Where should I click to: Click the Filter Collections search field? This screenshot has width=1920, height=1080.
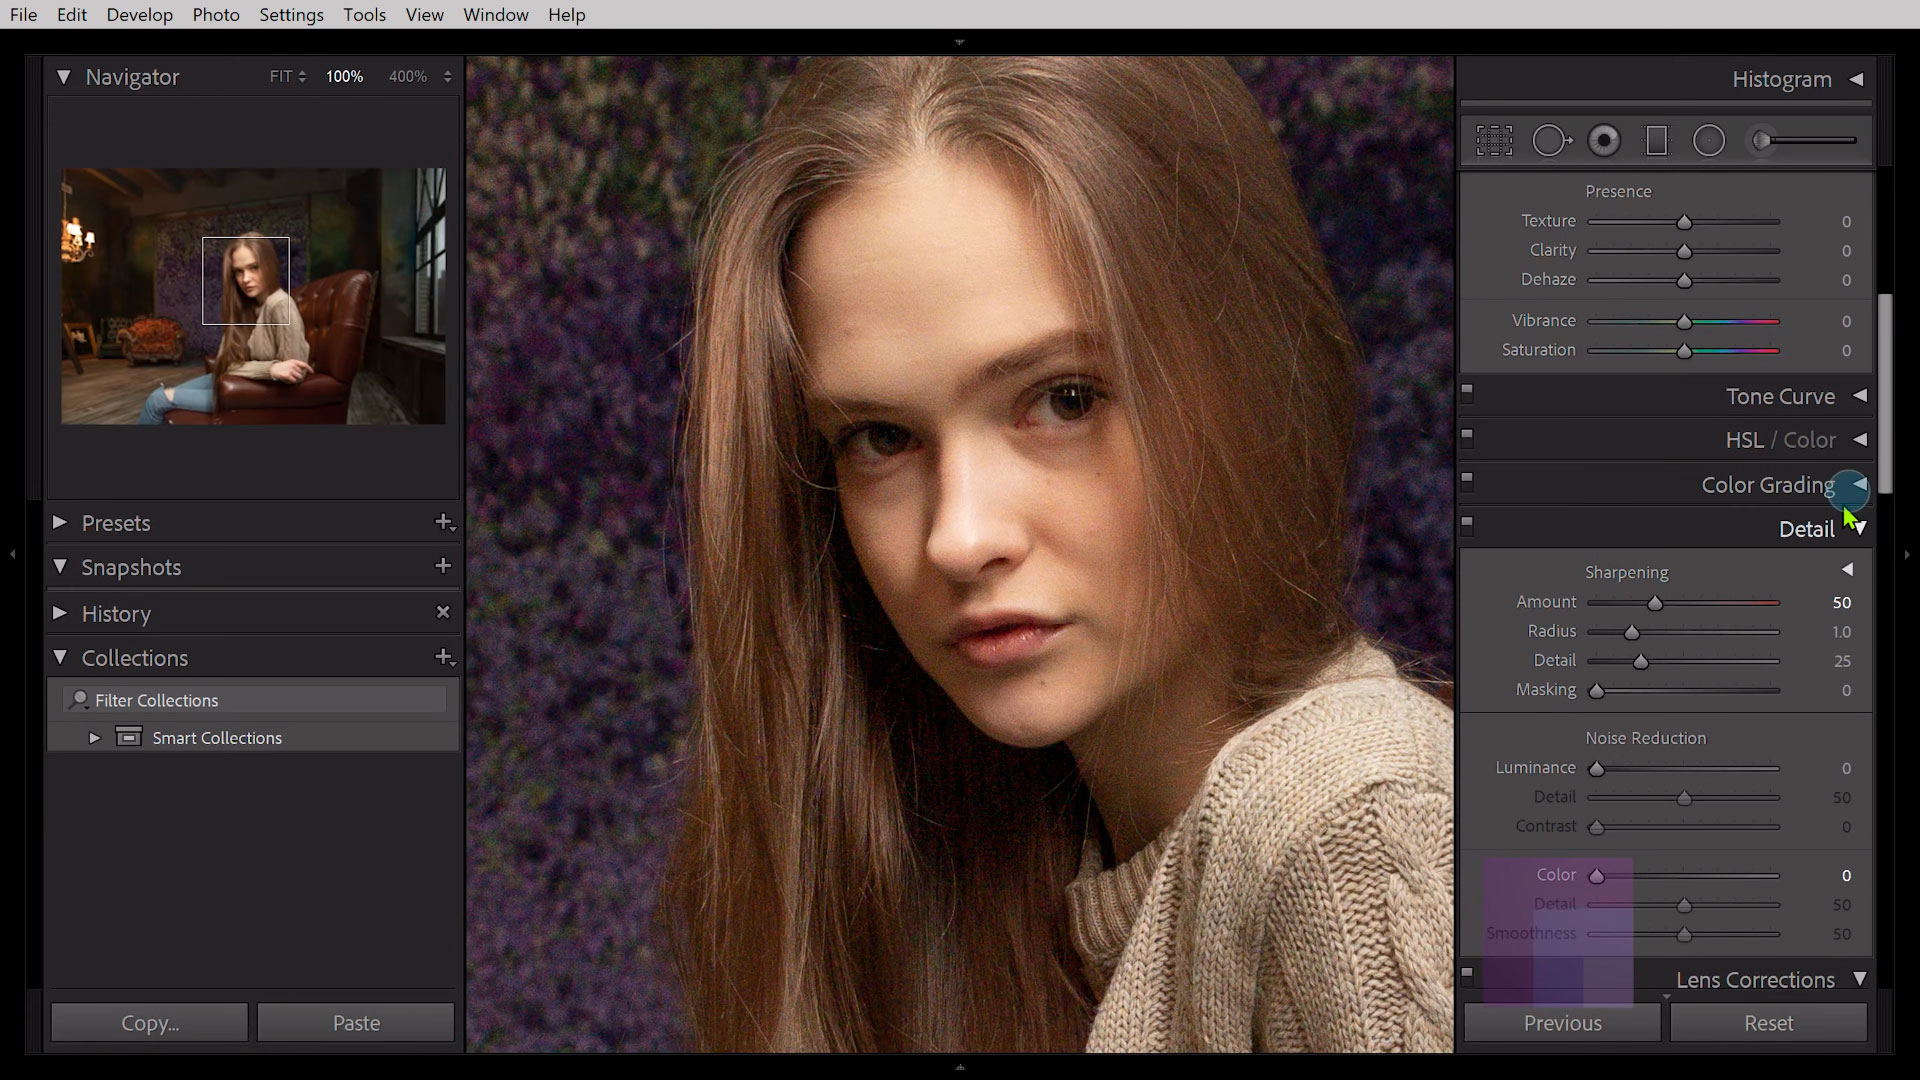[255, 700]
